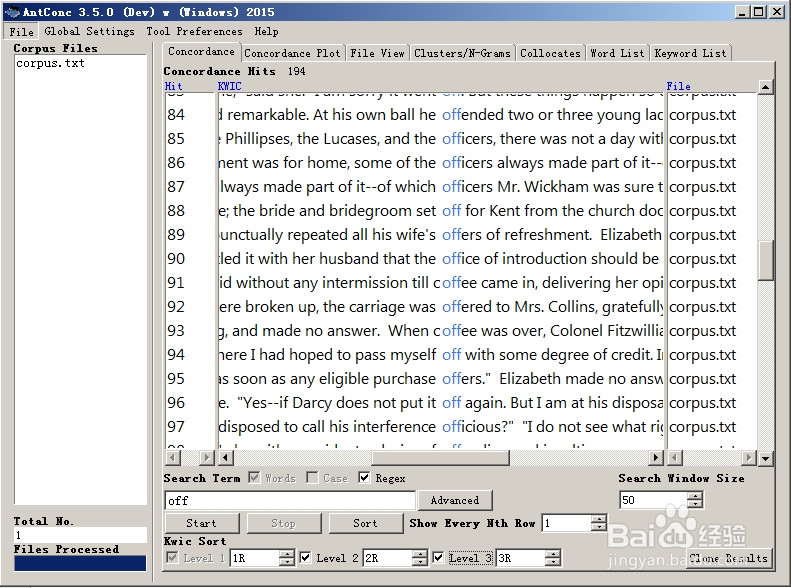
Task: Click the Start button
Action: pos(201,523)
